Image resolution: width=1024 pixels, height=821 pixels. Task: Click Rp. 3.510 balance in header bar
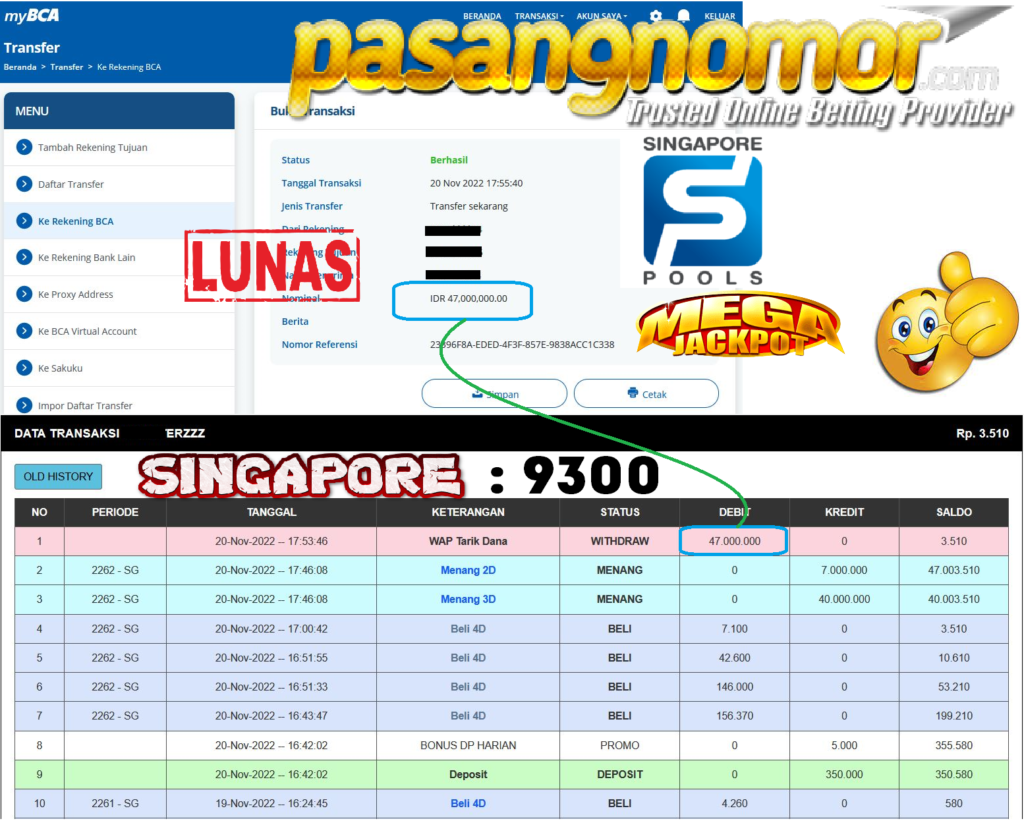[x=982, y=433]
